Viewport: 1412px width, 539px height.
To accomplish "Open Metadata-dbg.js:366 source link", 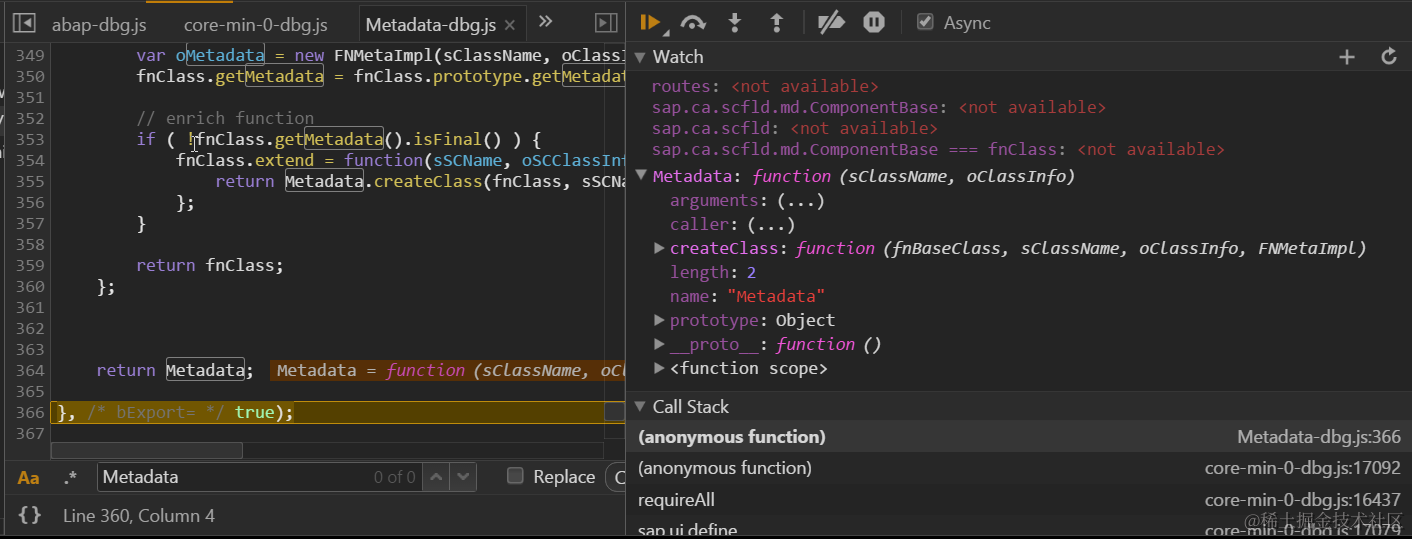I will point(1318,437).
